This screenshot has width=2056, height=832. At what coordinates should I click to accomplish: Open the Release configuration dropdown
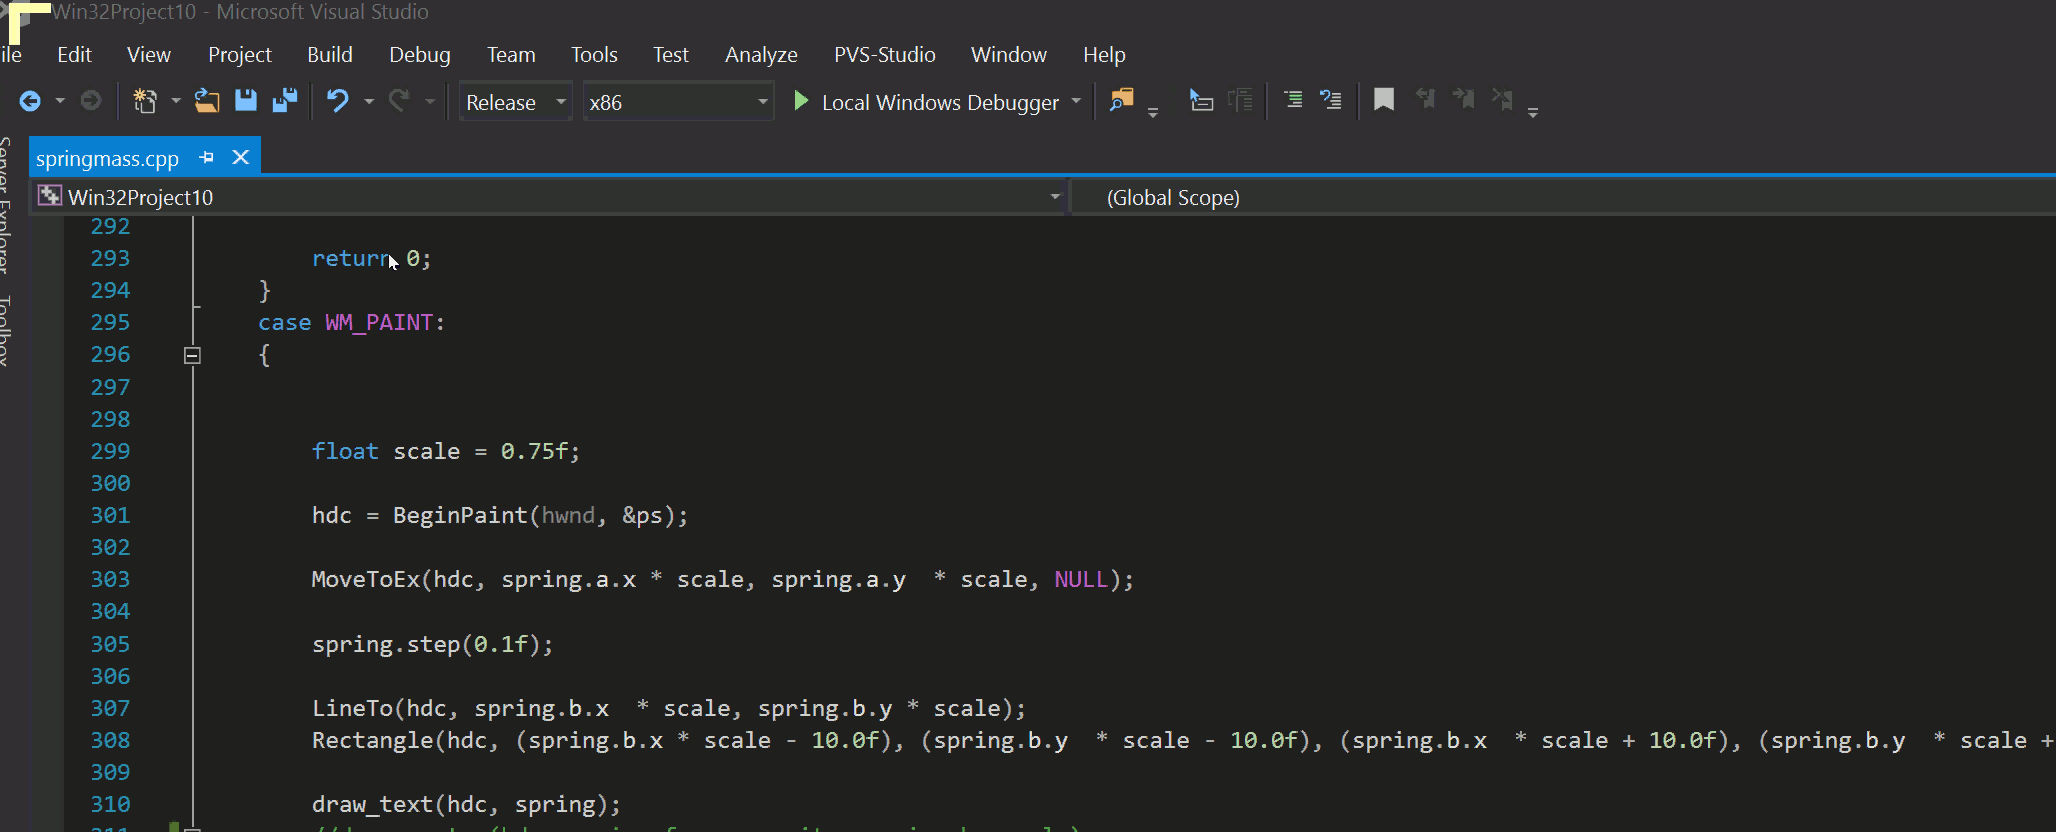[x=516, y=102]
